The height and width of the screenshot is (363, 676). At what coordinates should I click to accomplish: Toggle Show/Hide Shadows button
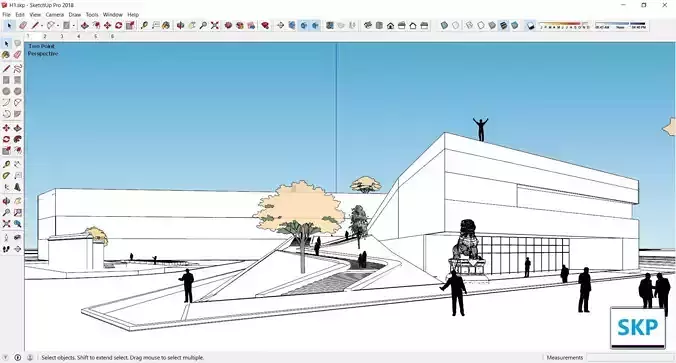[x=531, y=25]
